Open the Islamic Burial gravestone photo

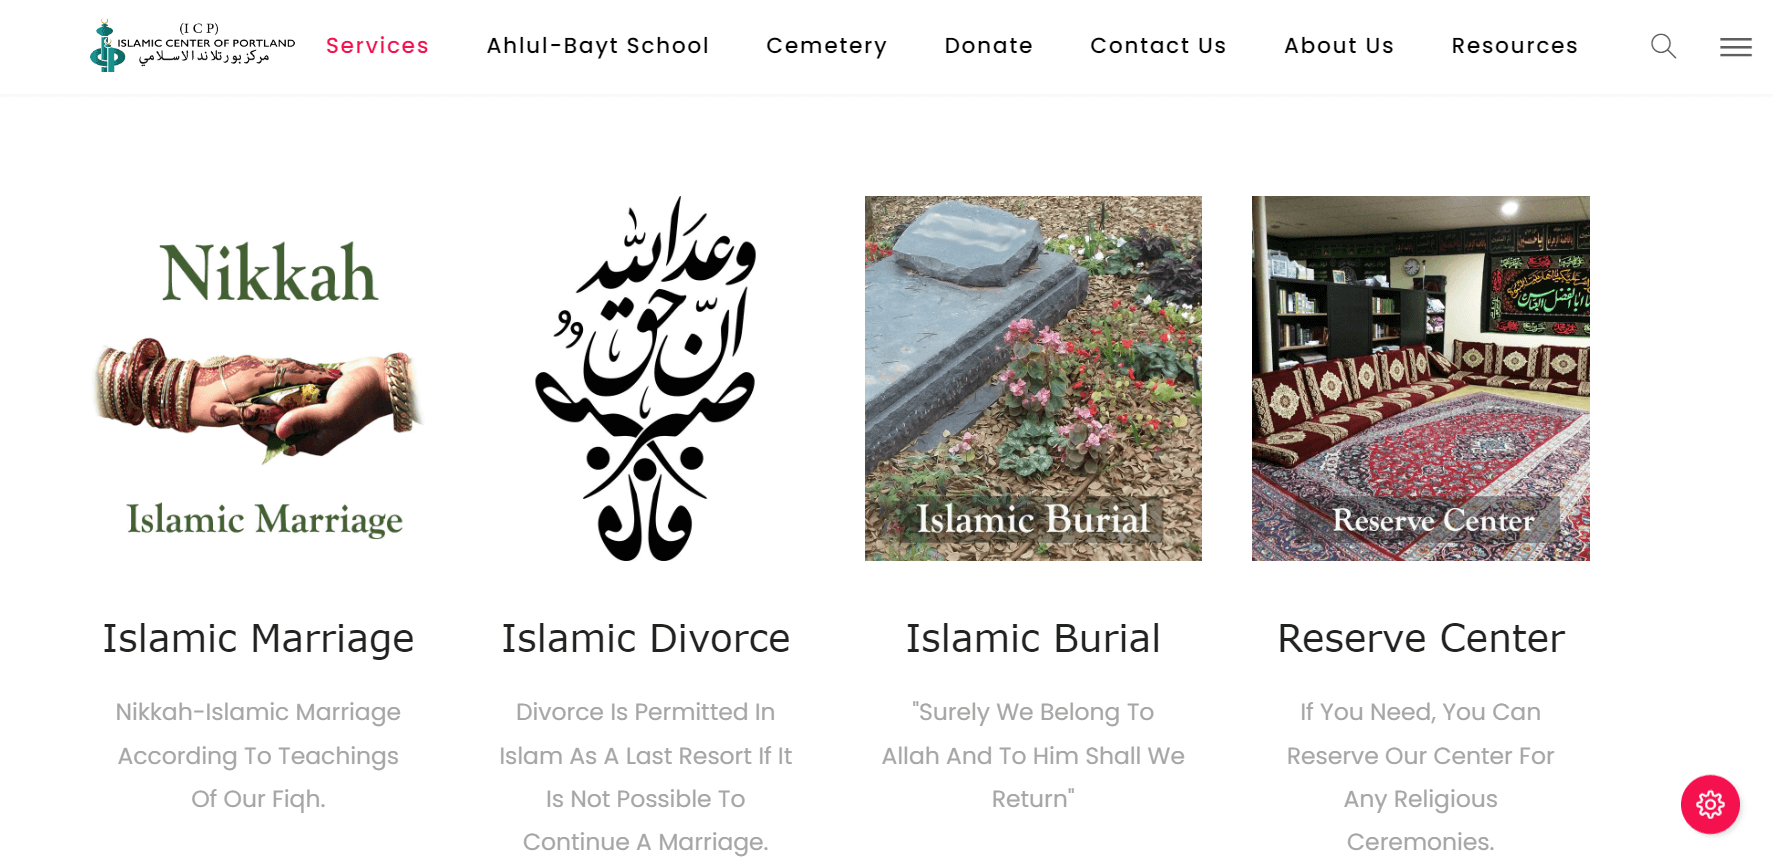[x=1033, y=378]
